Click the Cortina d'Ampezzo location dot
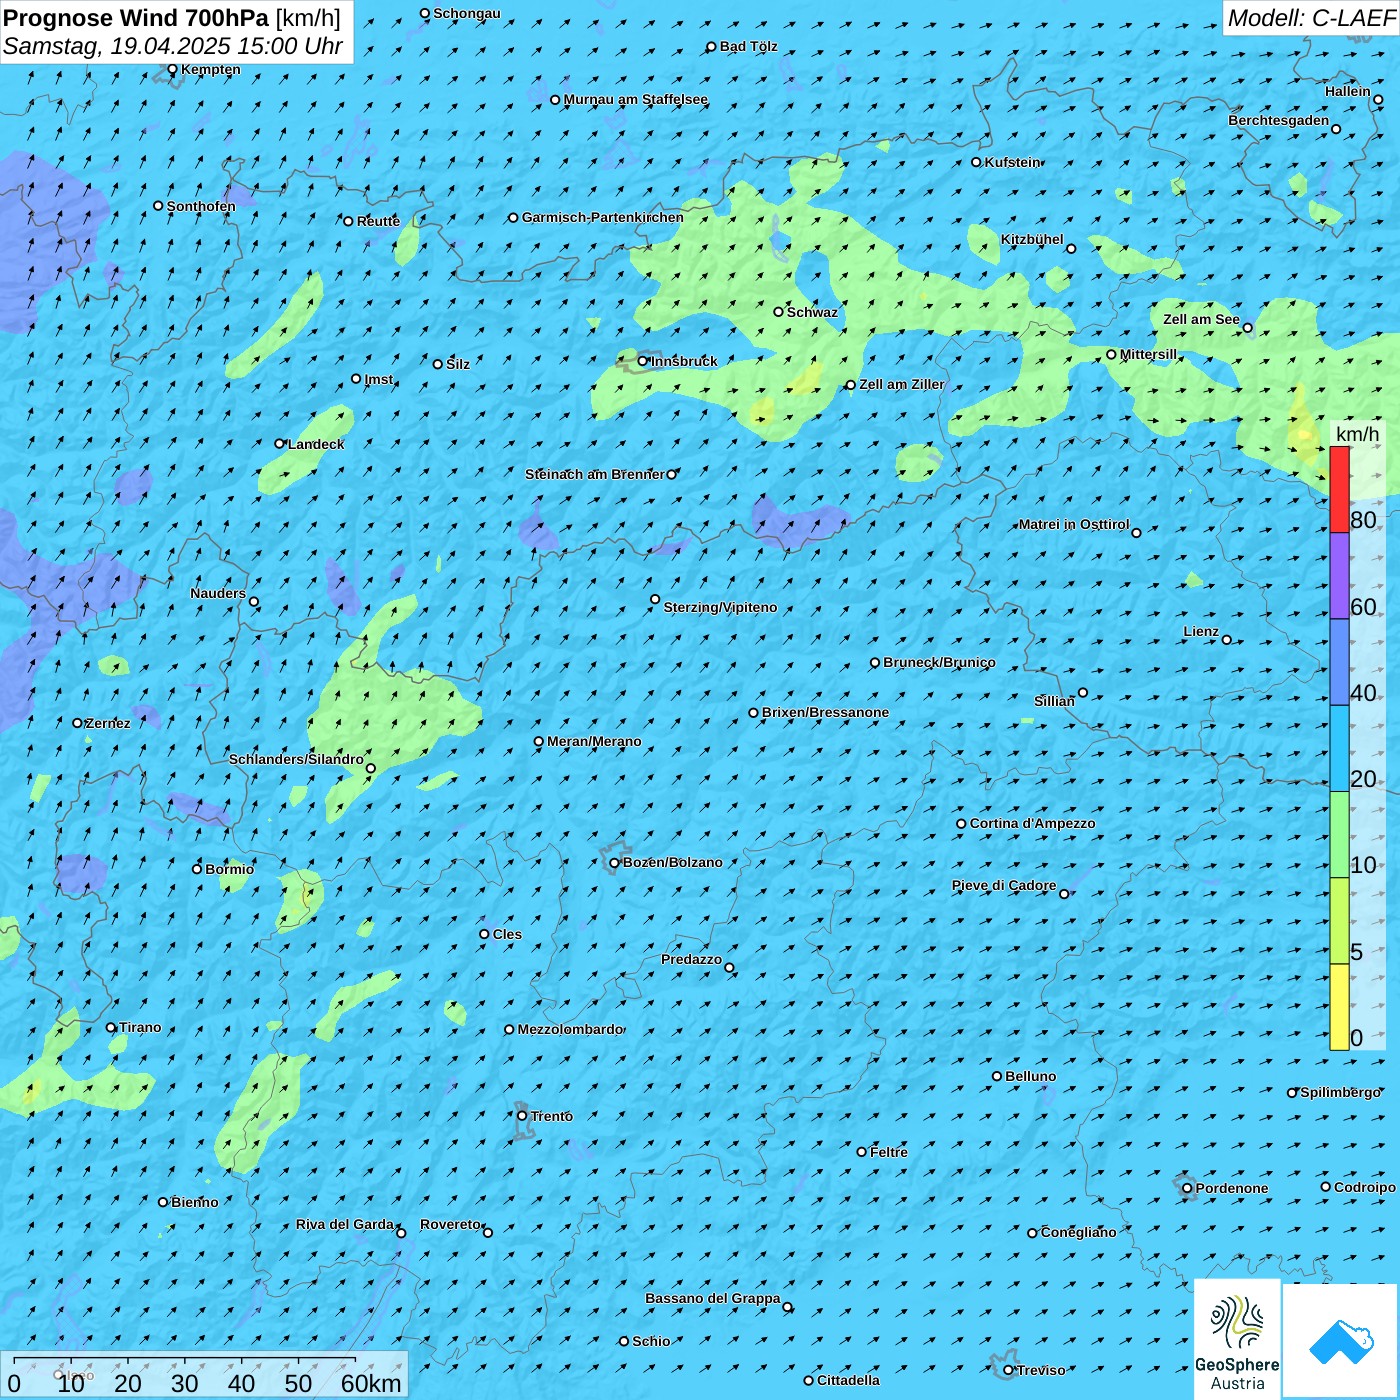The image size is (1400, 1400). point(961,824)
